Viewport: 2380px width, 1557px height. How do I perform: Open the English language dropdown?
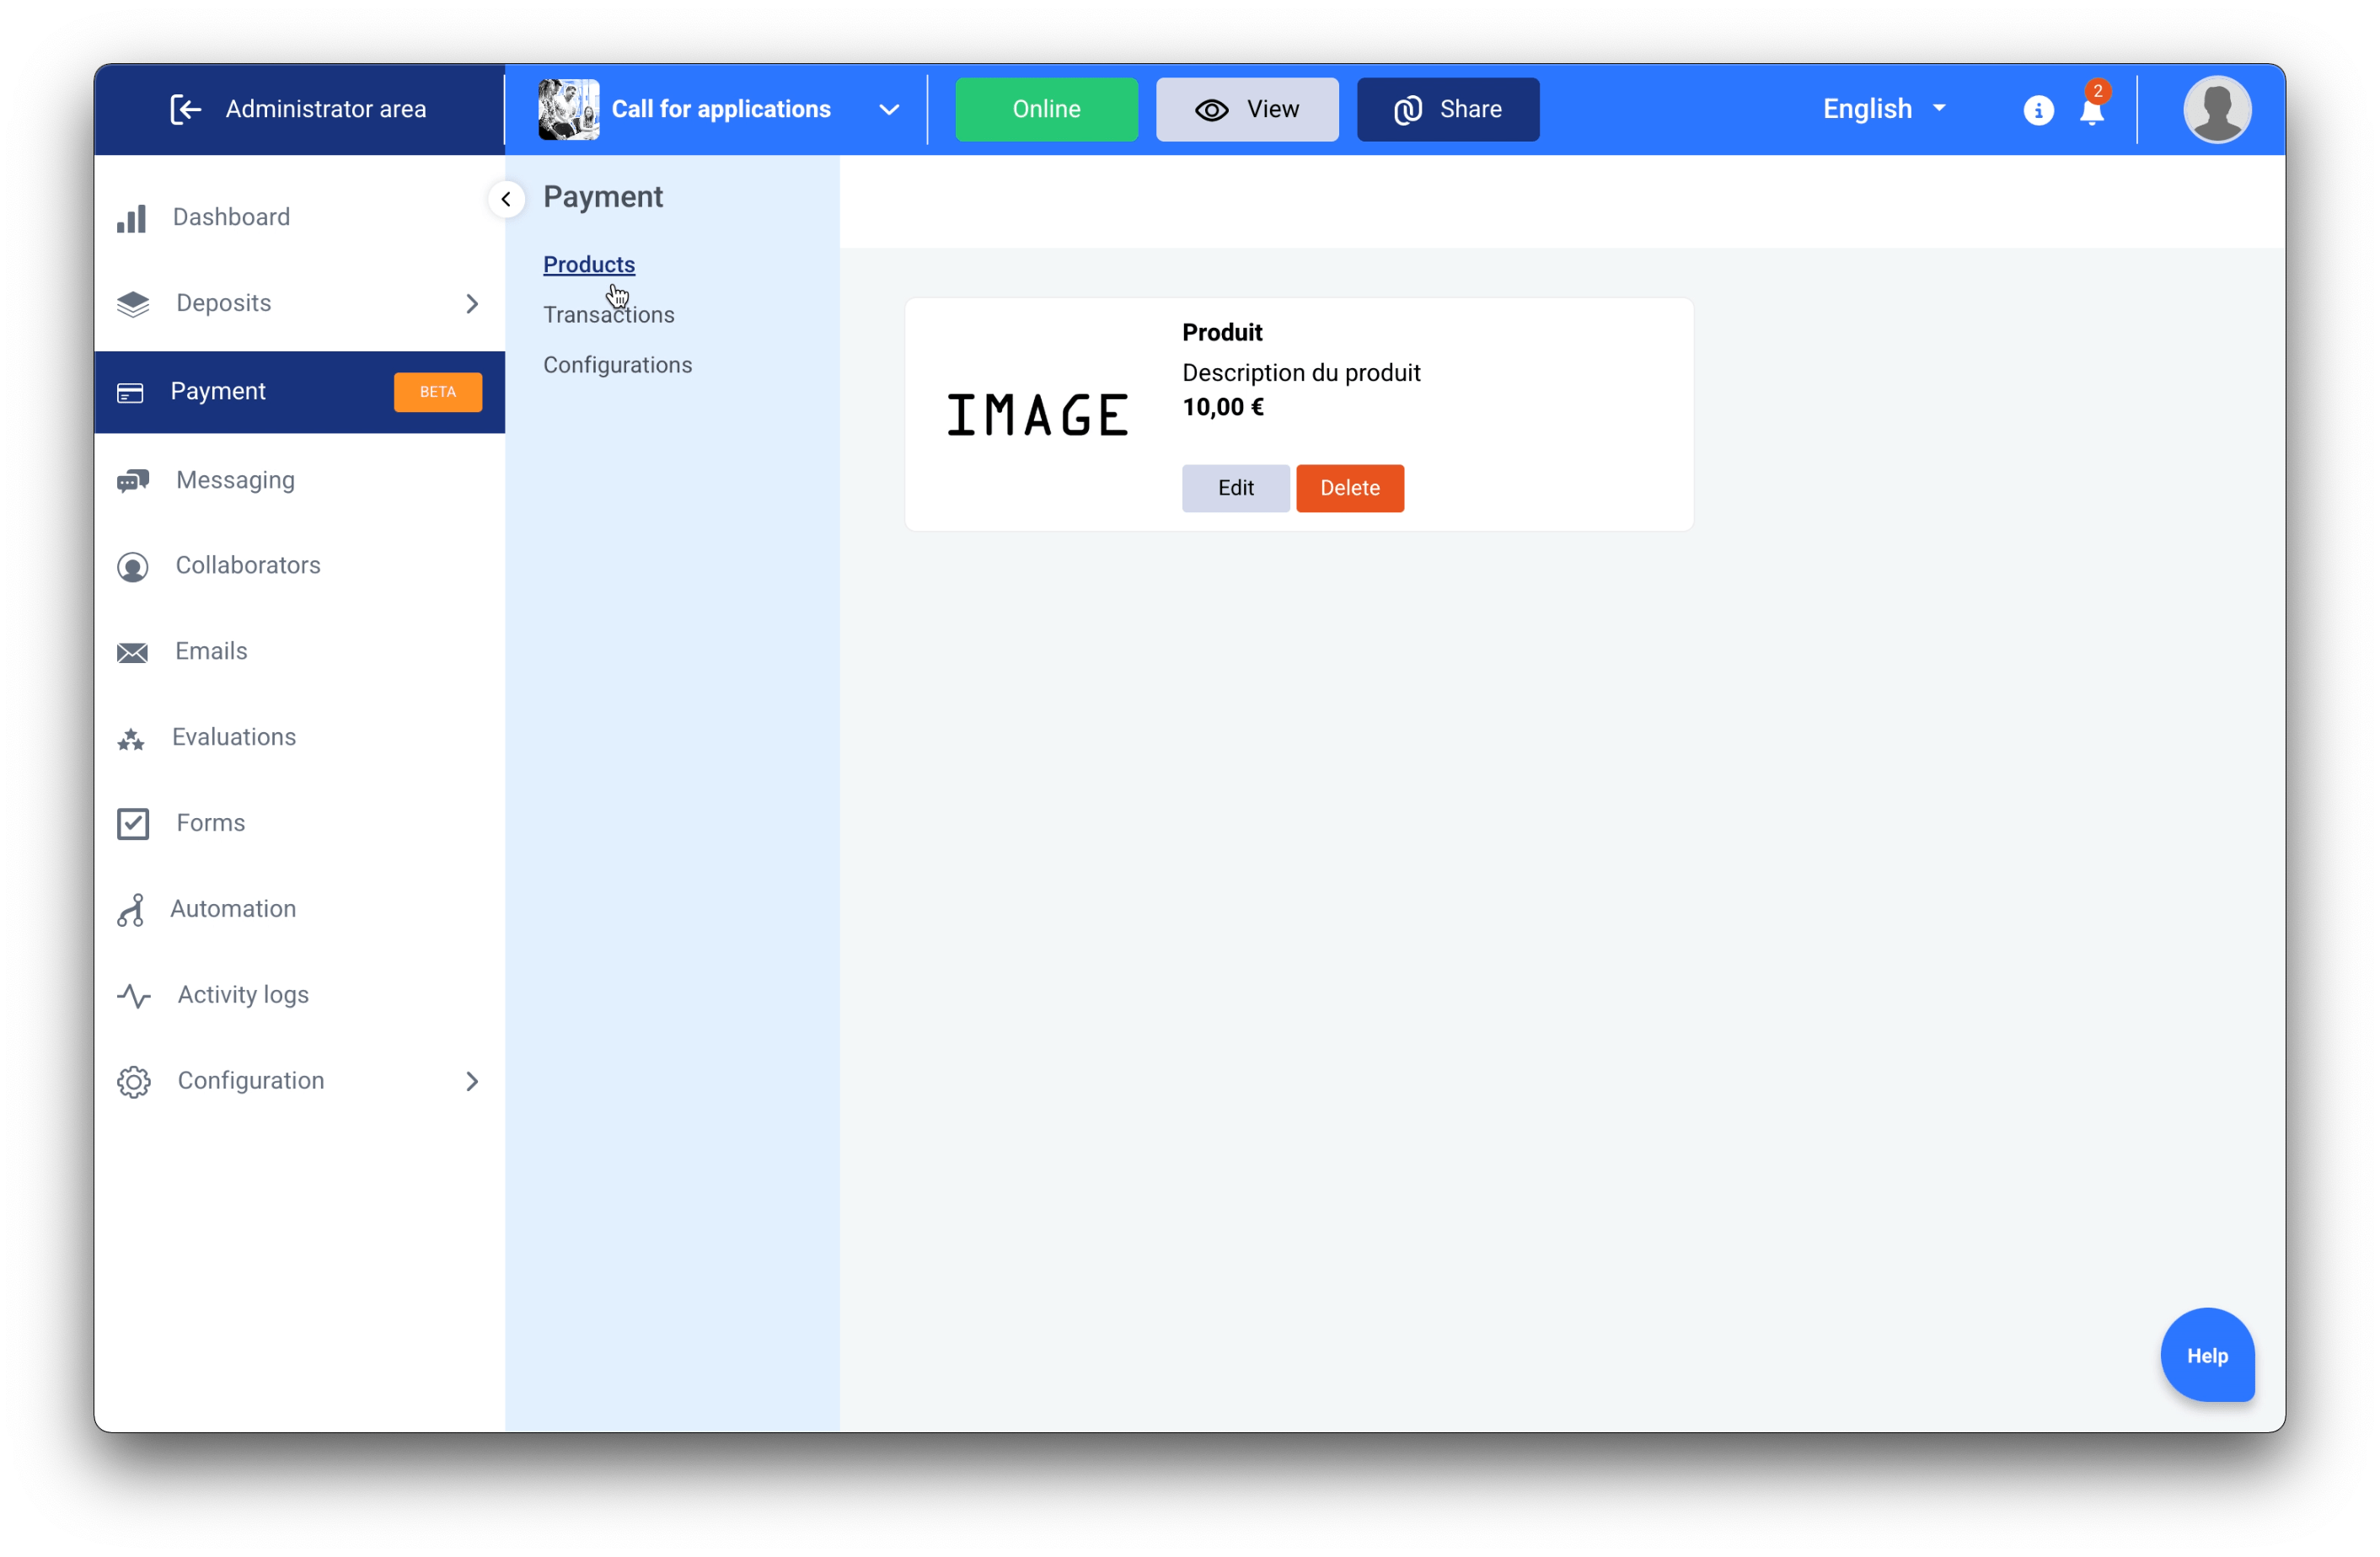tap(1884, 109)
